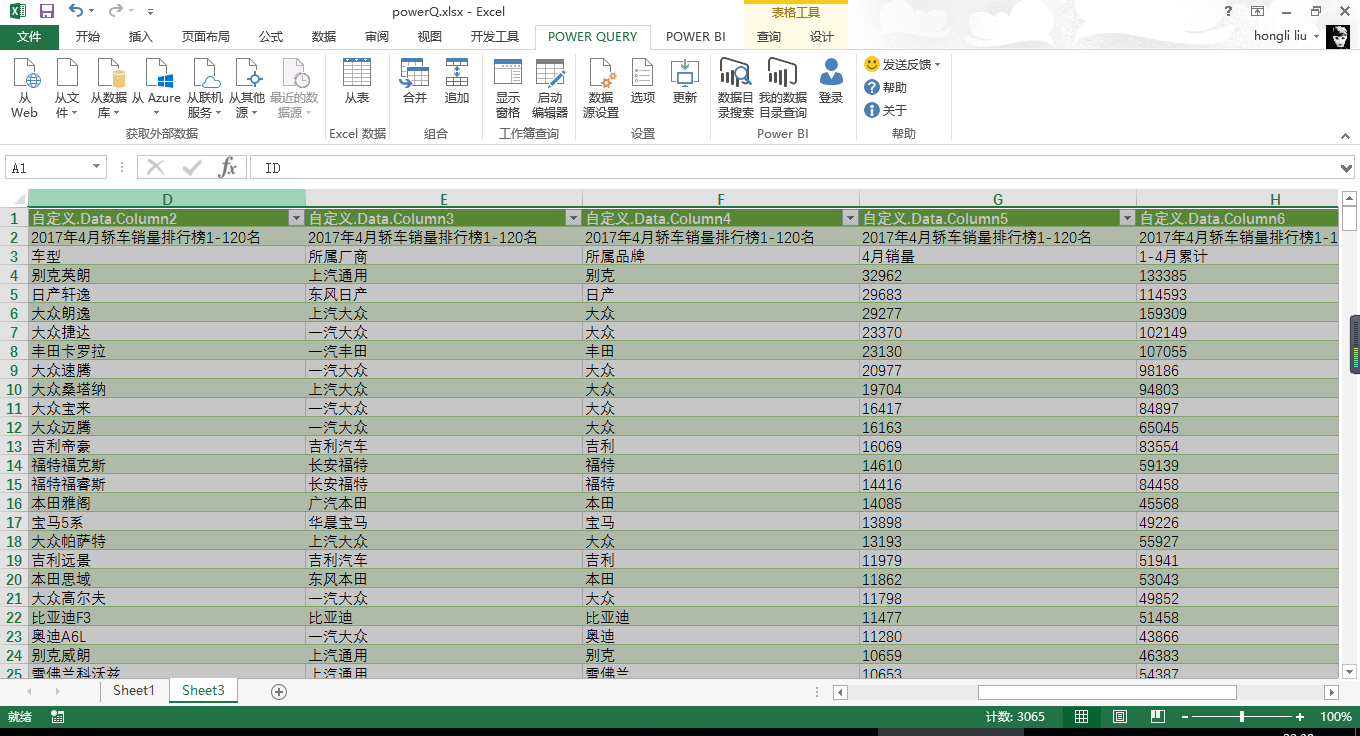Switch to Normal view in status bar
The height and width of the screenshot is (736, 1360).
(x=1082, y=717)
